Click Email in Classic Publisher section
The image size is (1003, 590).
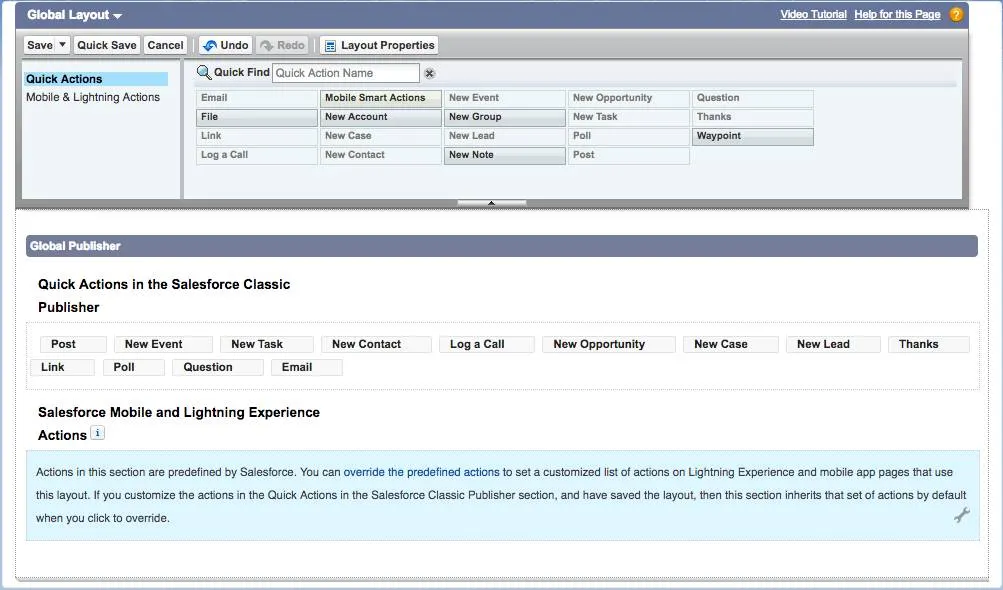coord(307,367)
